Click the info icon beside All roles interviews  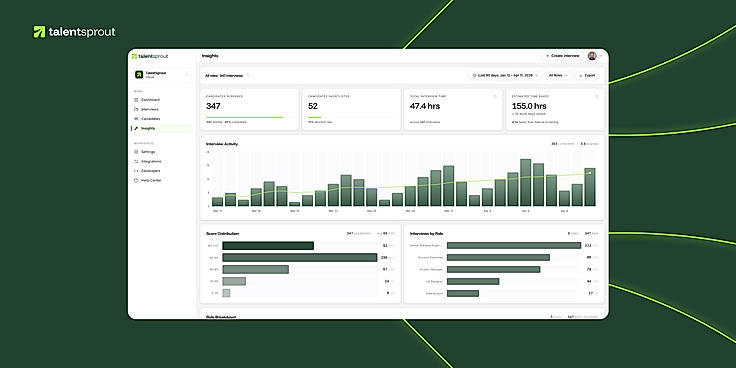[x=248, y=75]
